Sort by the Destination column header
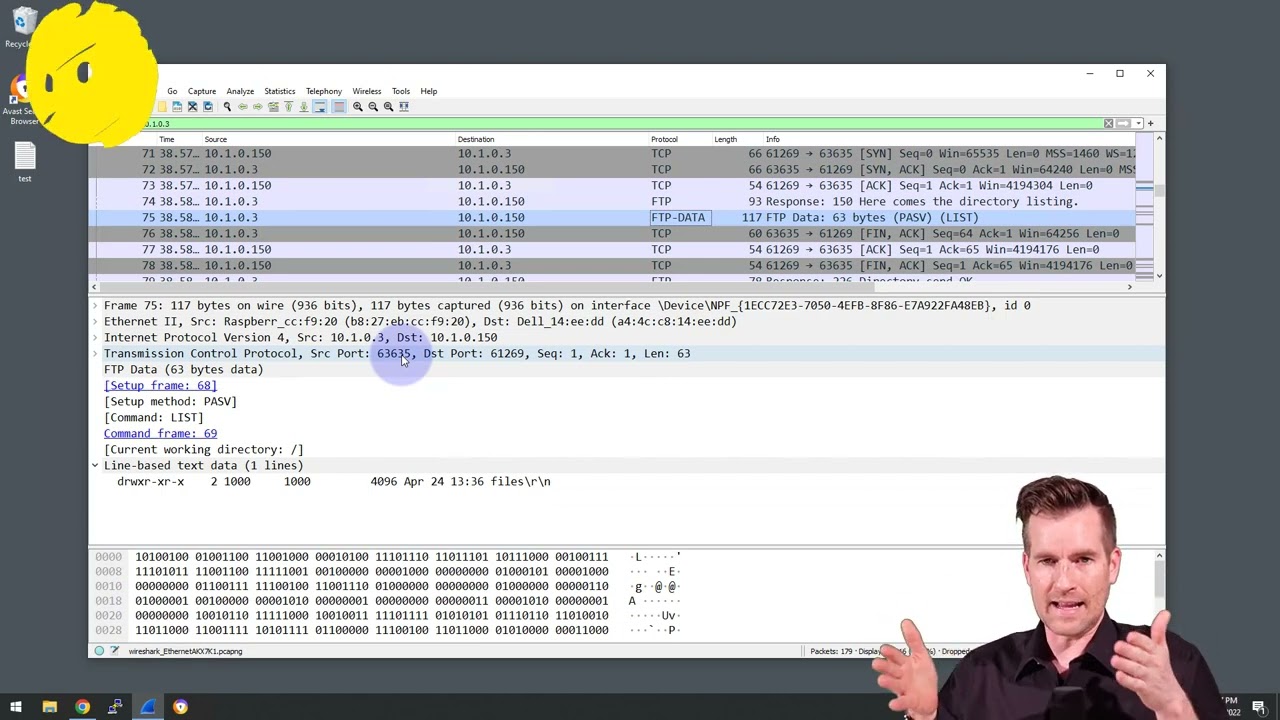The height and width of the screenshot is (720, 1280). (x=476, y=140)
